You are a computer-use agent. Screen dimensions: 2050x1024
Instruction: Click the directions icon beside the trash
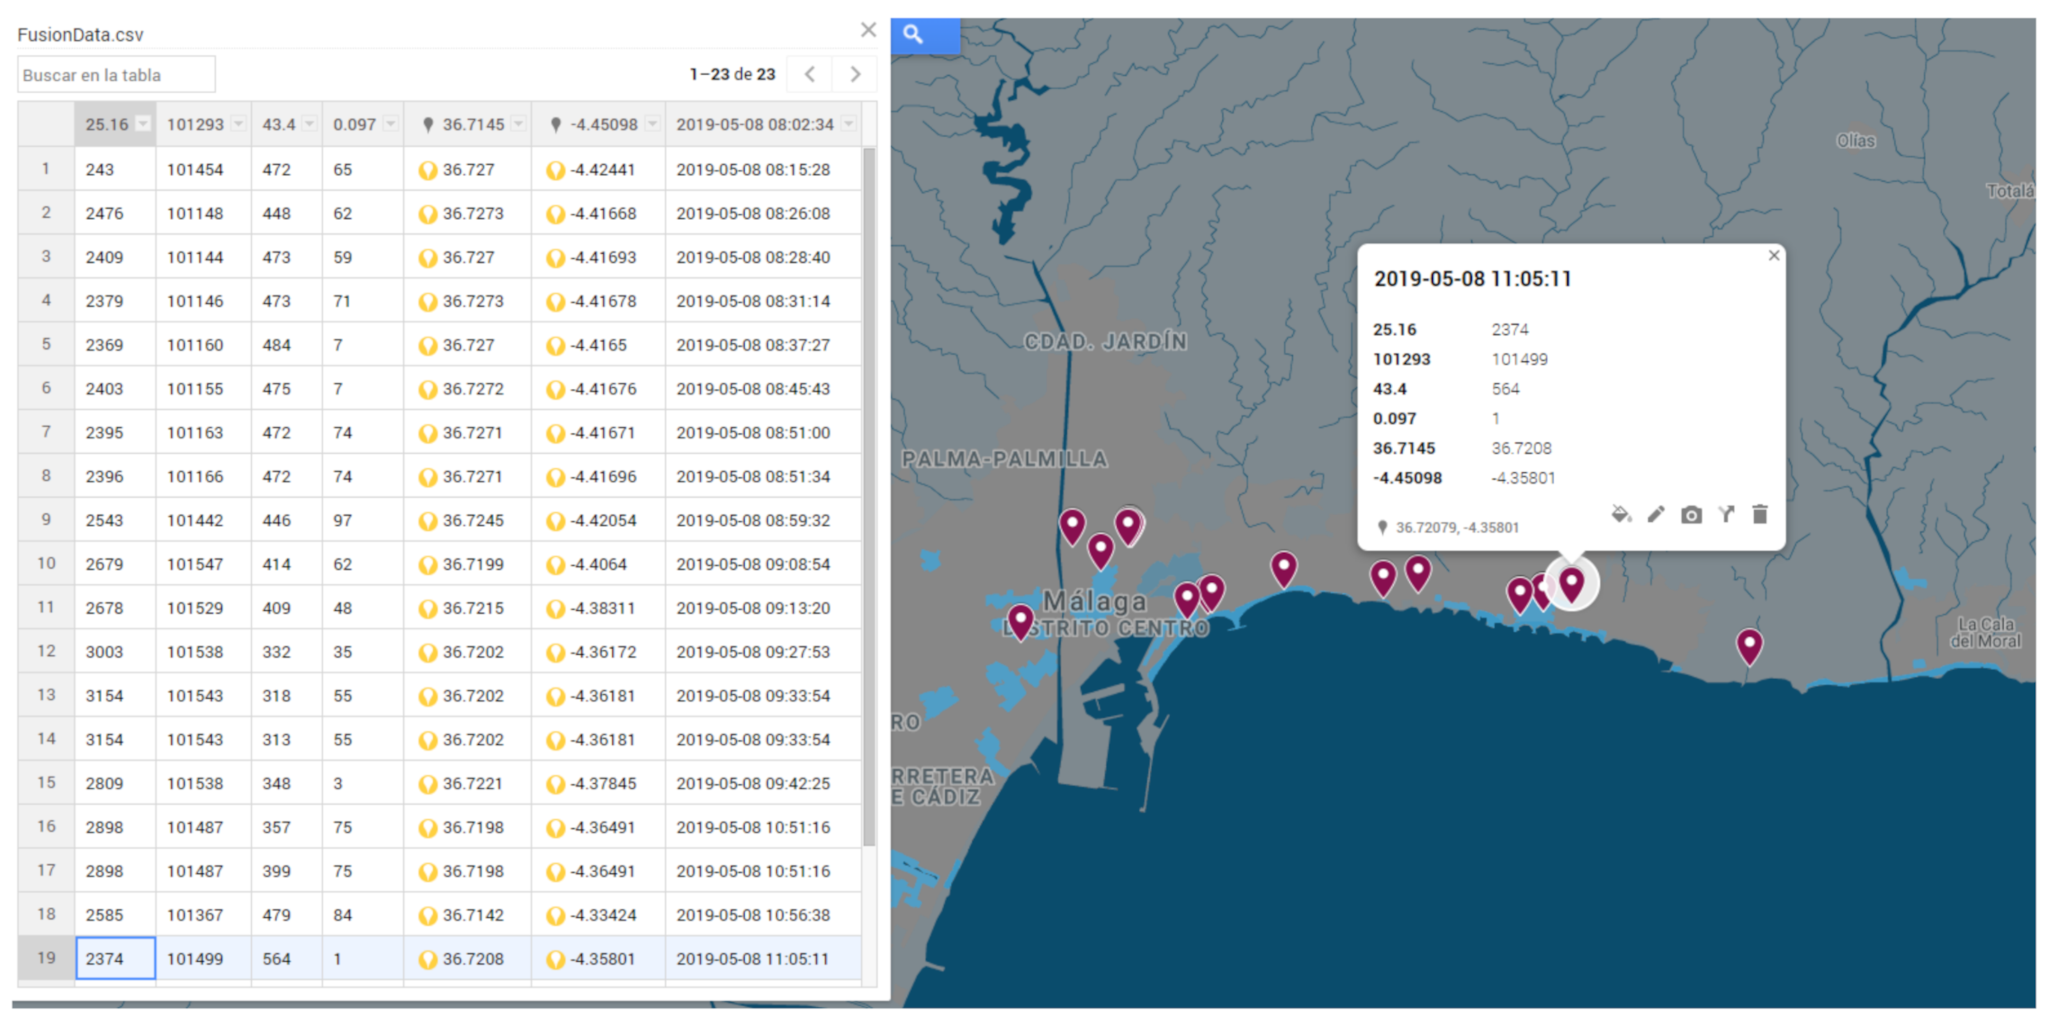point(1726,514)
